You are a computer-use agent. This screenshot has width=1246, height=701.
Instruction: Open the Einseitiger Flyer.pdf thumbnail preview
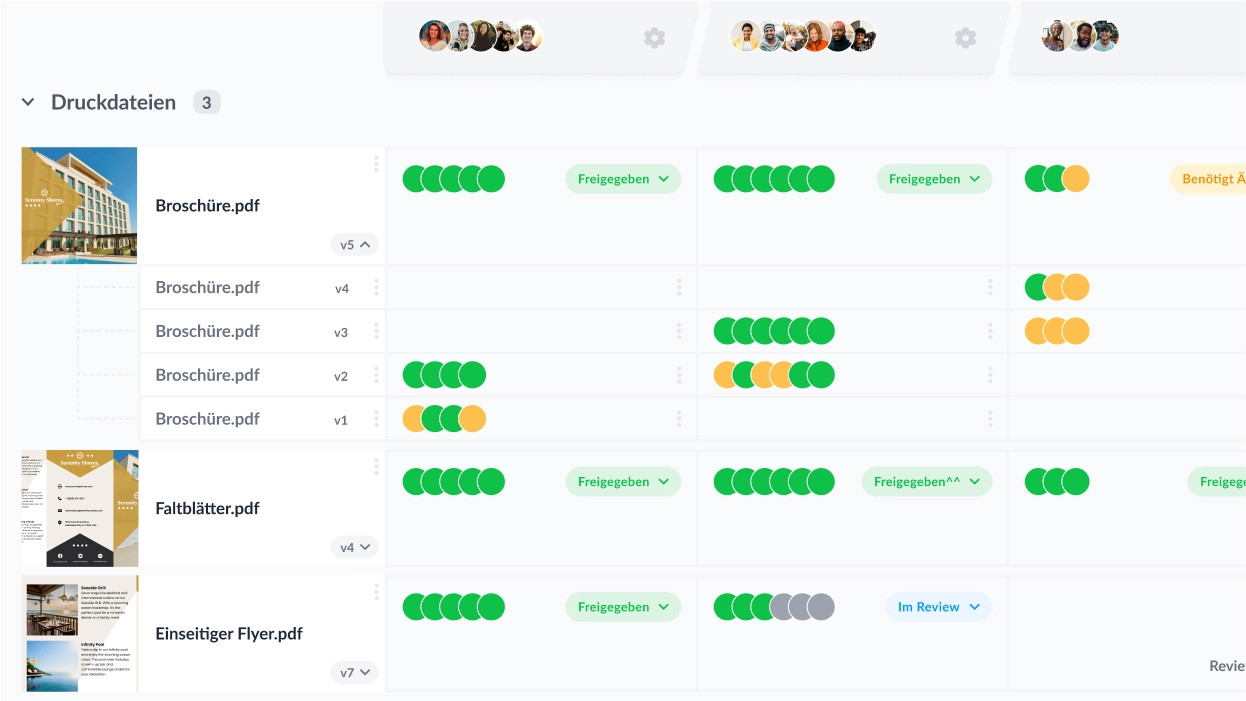pos(79,634)
